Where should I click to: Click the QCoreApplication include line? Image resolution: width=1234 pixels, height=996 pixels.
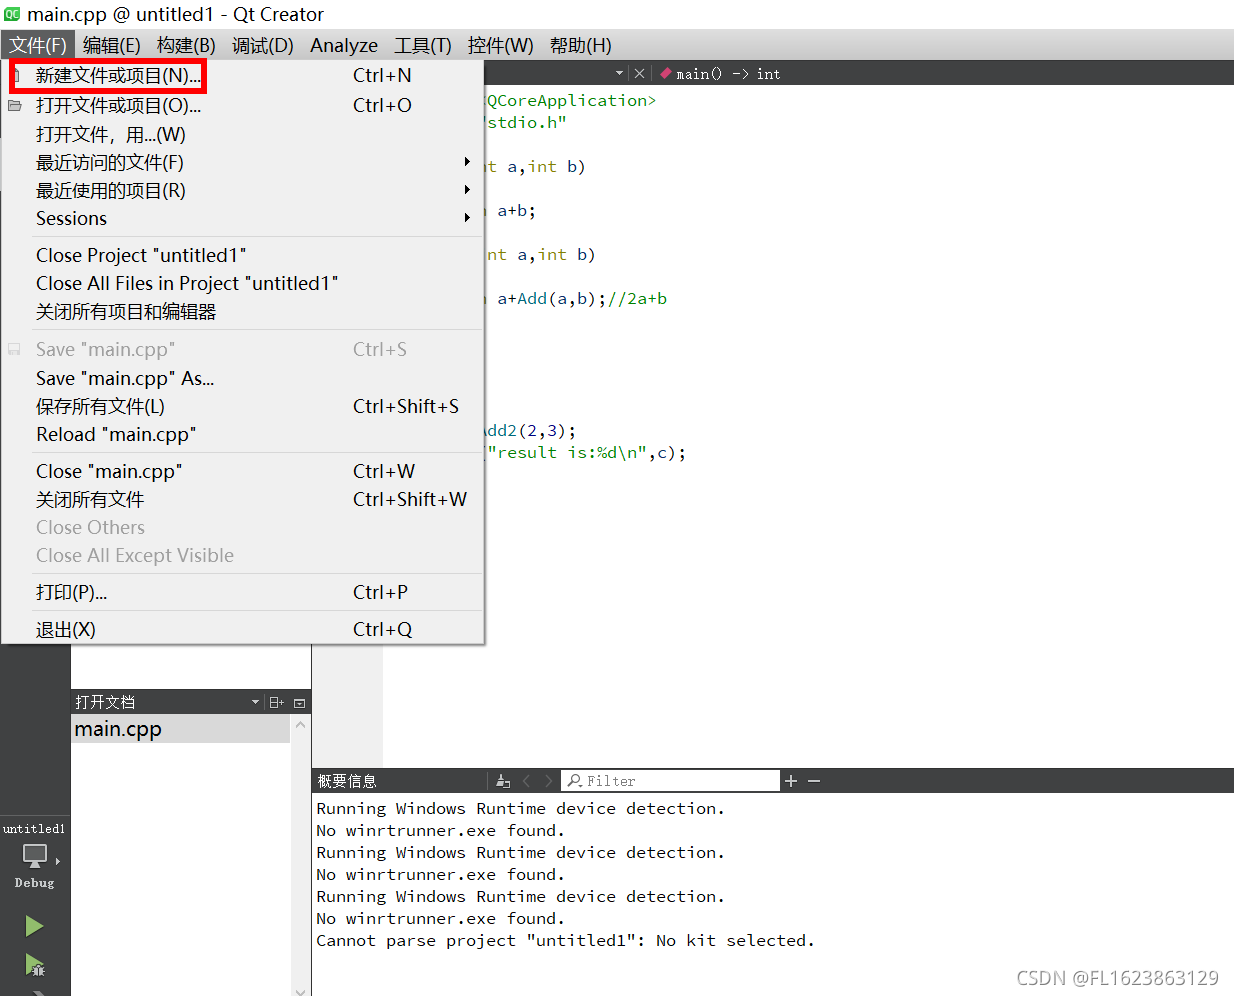tap(571, 100)
